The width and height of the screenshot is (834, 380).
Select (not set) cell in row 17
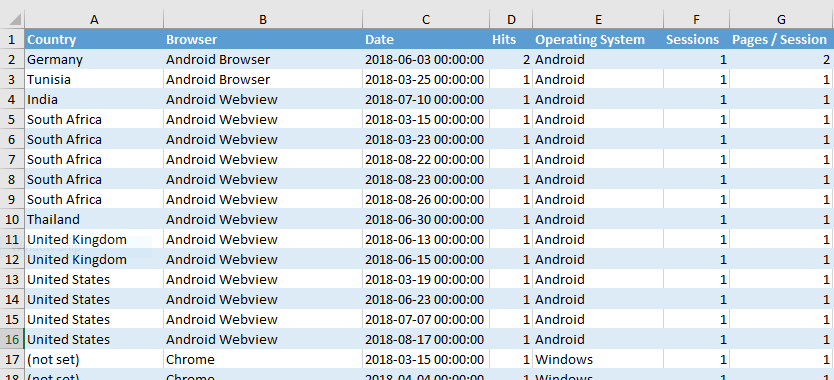(x=94, y=359)
